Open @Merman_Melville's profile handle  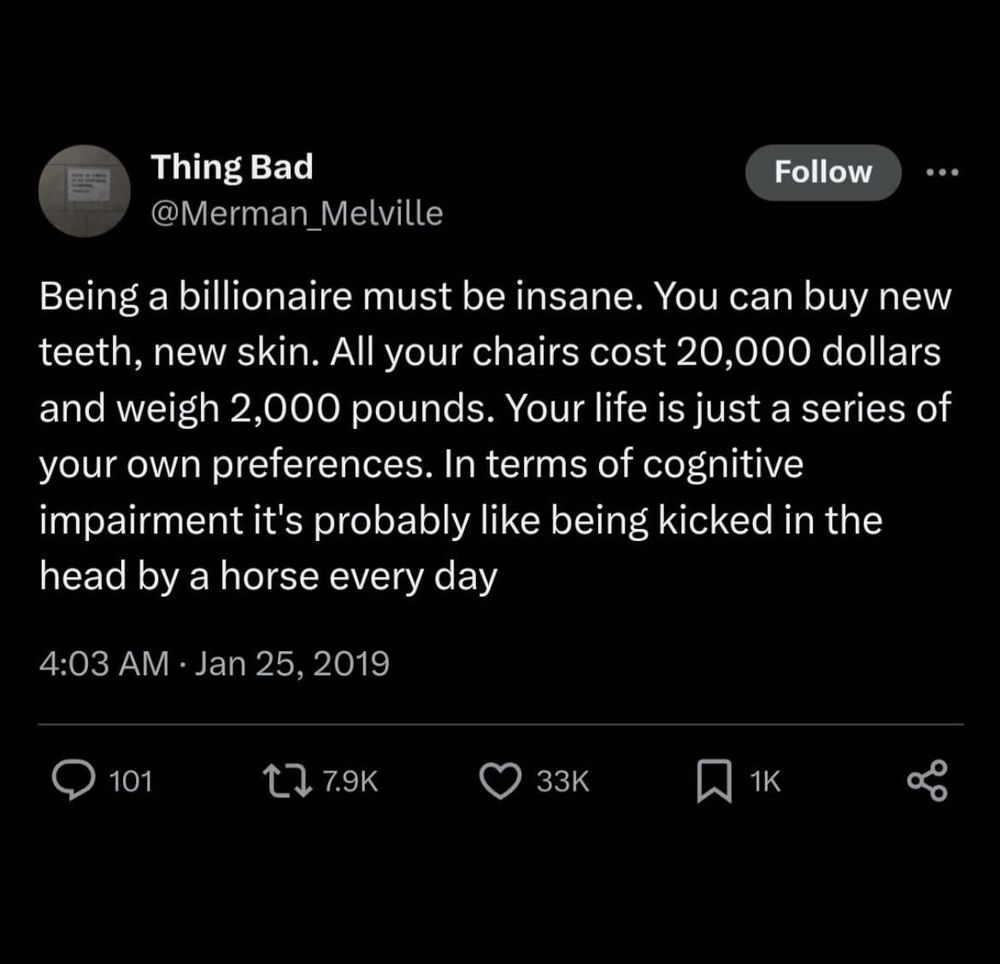(x=298, y=212)
